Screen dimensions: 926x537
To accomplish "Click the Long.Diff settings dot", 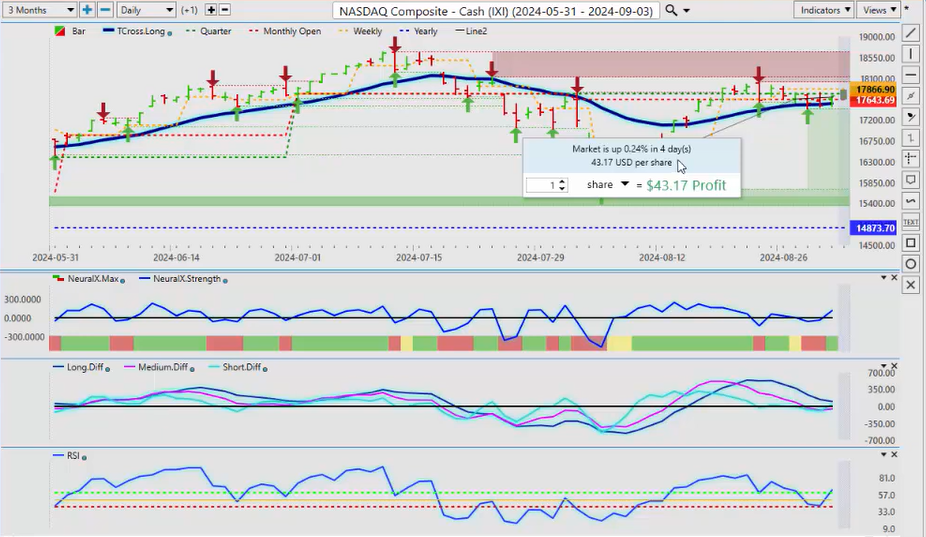I will (x=107, y=369).
